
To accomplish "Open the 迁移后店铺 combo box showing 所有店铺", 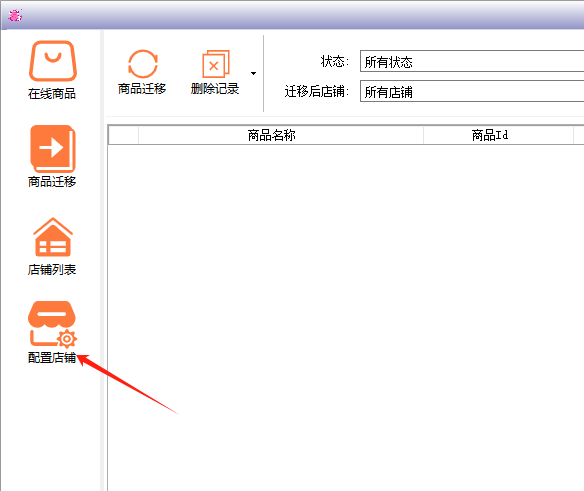I will coord(472,91).
